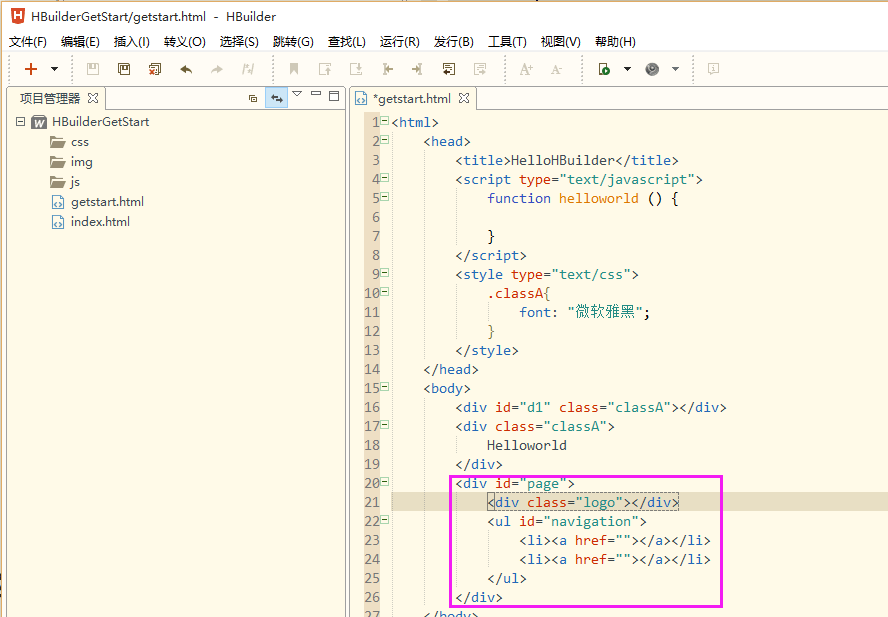Screen dimensions: 888x617
Task: Open the 运行(R) menu
Action: click(x=400, y=42)
